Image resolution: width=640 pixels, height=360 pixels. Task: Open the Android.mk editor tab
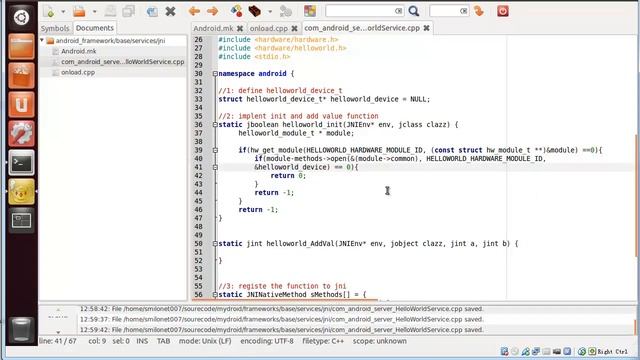coord(213,28)
